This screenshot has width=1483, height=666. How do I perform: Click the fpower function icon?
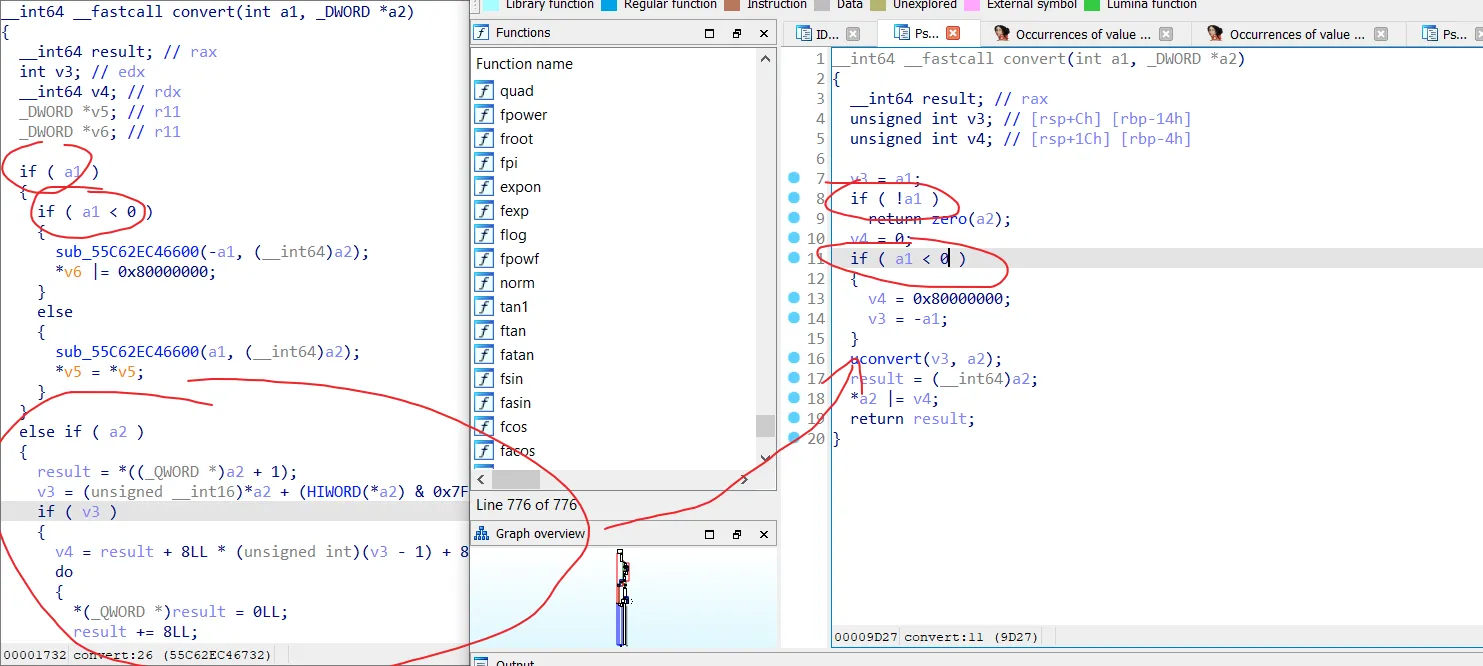click(484, 115)
